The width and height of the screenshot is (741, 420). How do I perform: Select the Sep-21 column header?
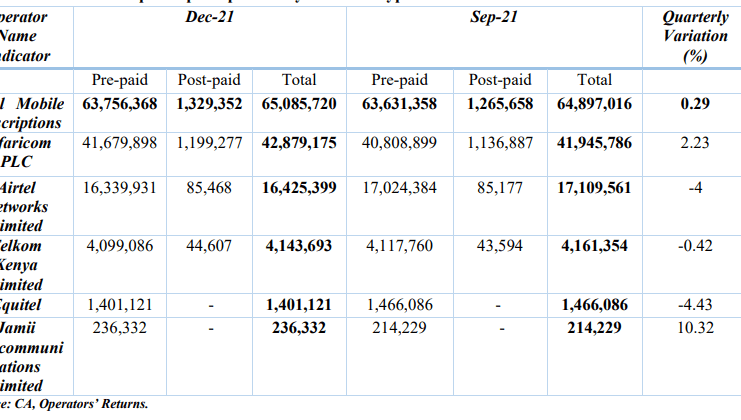(x=494, y=17)
